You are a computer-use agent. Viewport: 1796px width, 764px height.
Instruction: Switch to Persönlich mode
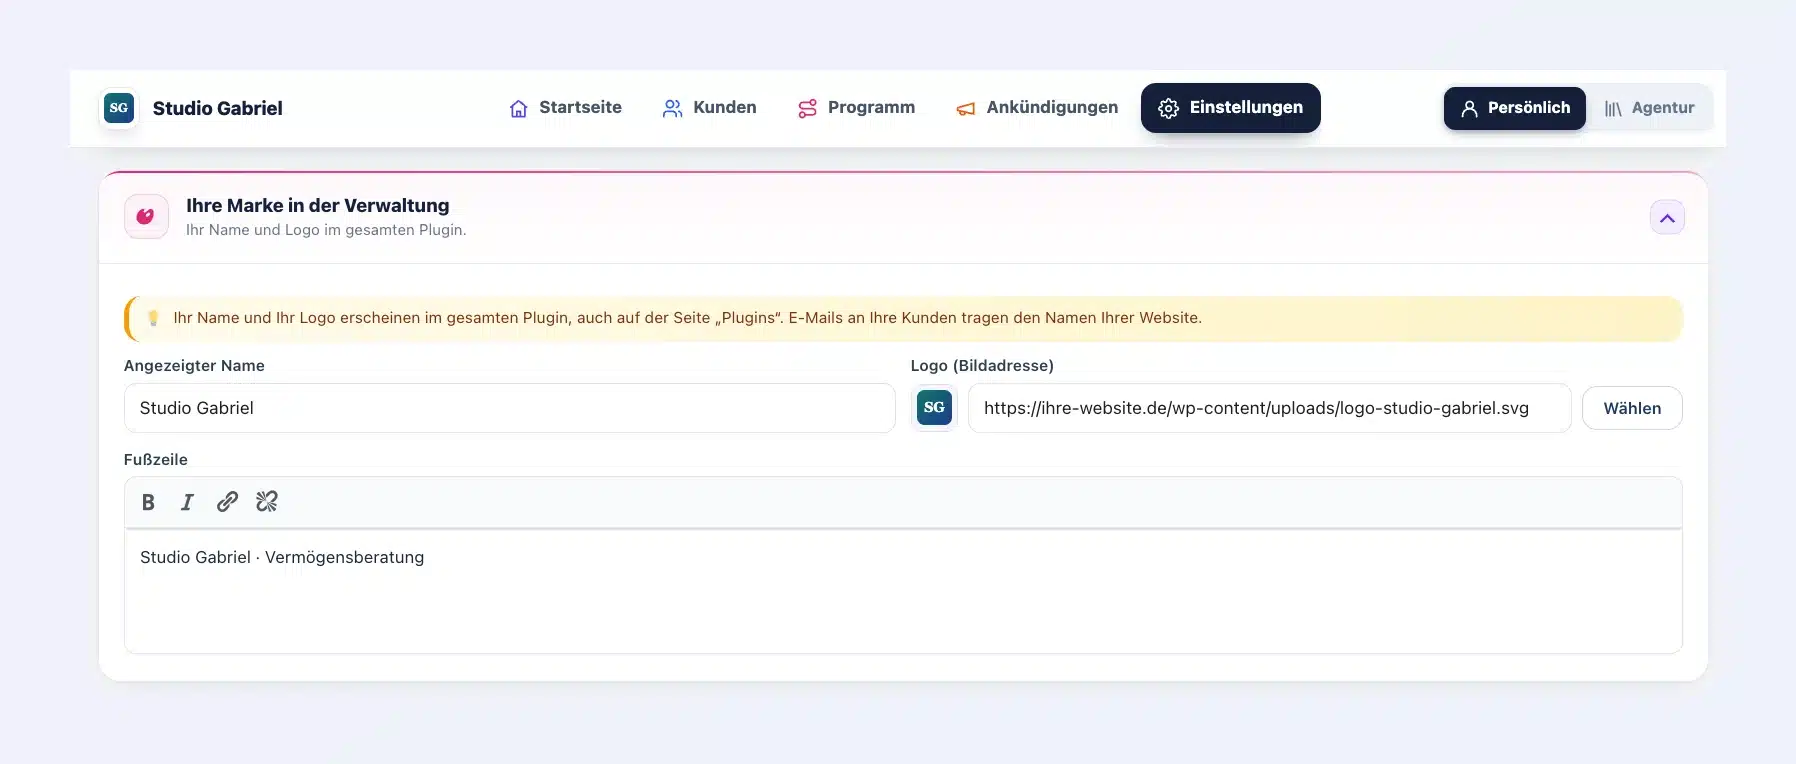click(x=1515, y=108)
